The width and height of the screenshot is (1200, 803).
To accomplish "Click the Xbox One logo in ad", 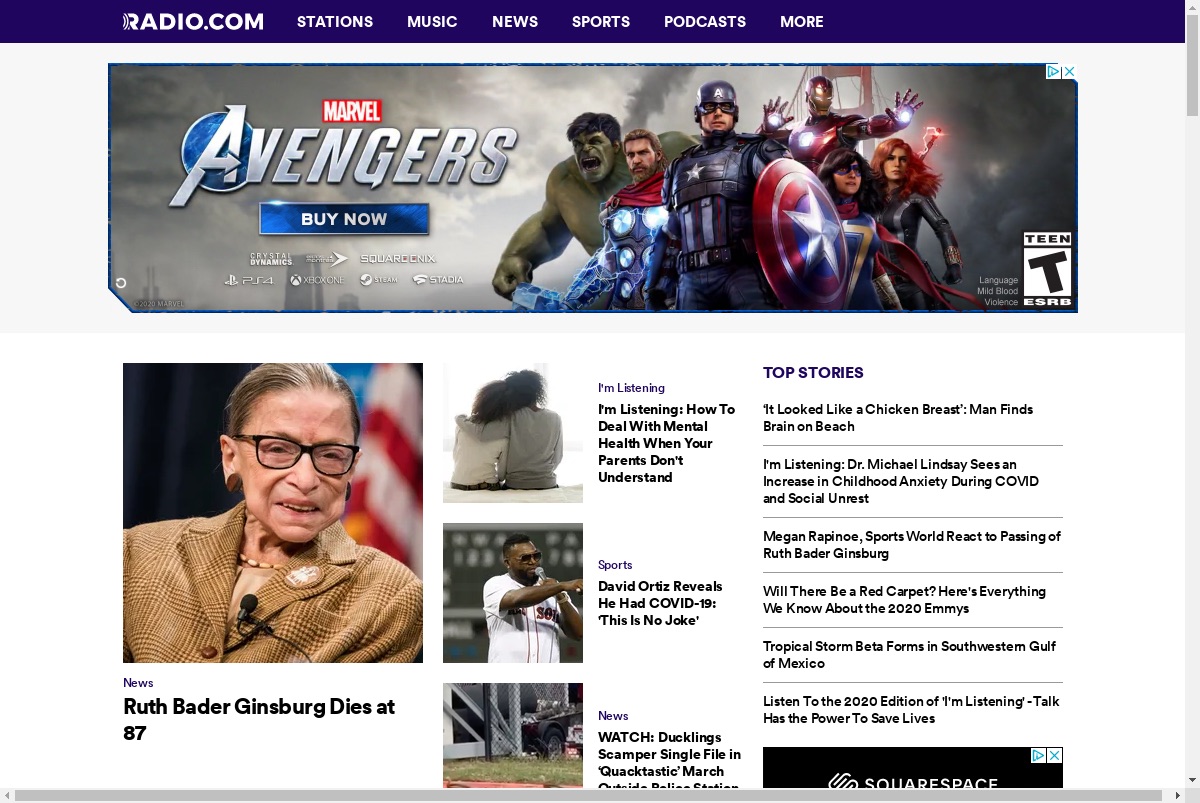I will 317,280.
